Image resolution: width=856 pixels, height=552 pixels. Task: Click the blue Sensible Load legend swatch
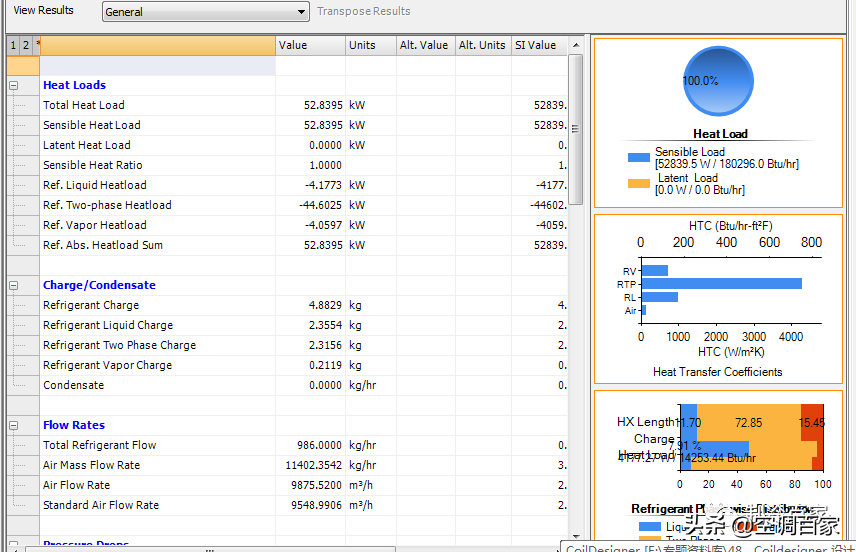click(638, 158)
